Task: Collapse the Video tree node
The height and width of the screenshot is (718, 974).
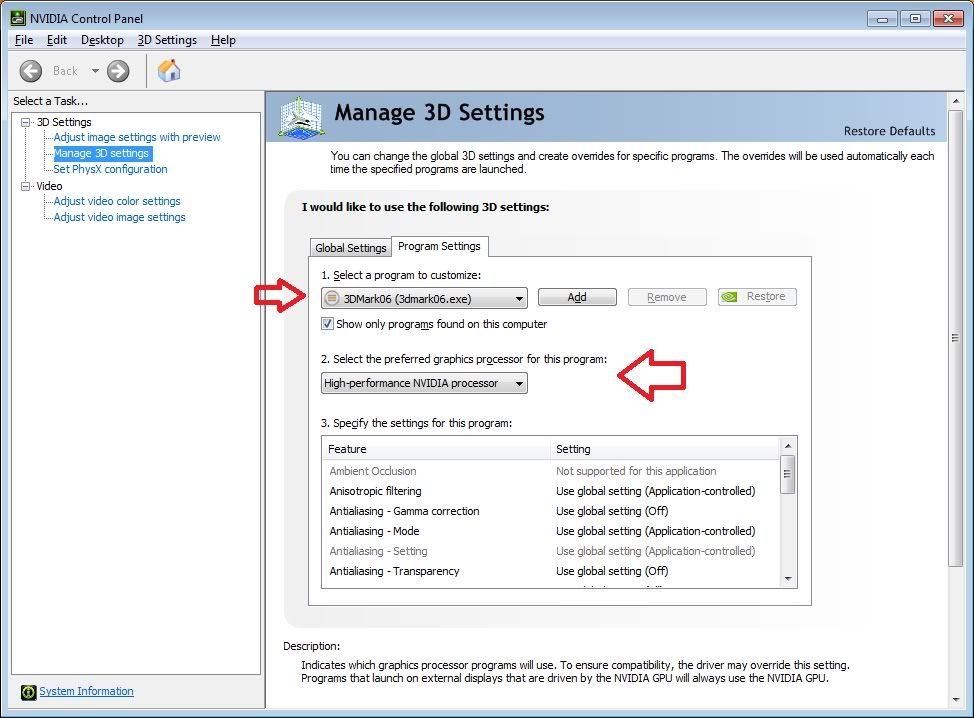Action: click(25, 186)
